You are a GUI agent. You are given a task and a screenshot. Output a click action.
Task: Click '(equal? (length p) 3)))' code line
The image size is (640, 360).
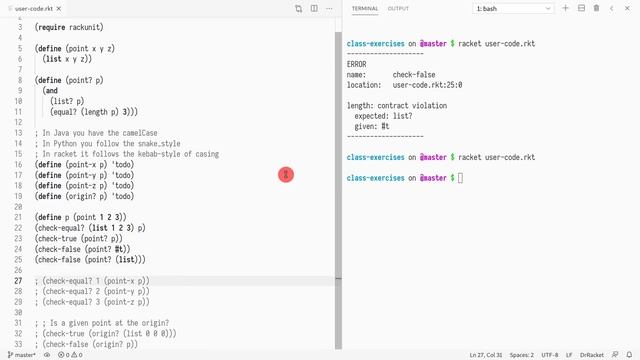94,112
